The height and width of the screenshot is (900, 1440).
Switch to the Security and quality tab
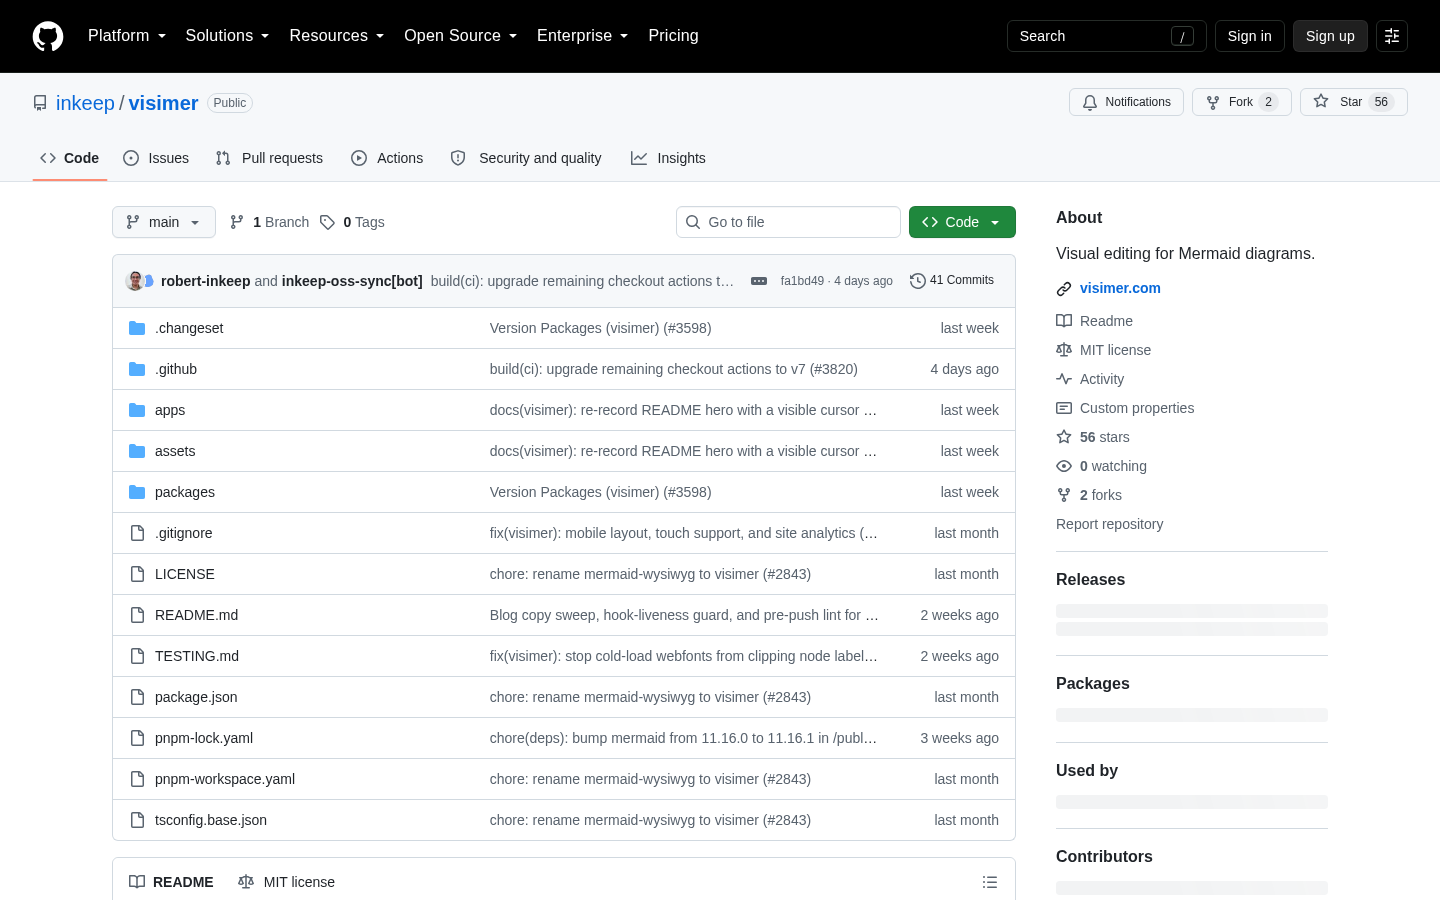point(526,158)
